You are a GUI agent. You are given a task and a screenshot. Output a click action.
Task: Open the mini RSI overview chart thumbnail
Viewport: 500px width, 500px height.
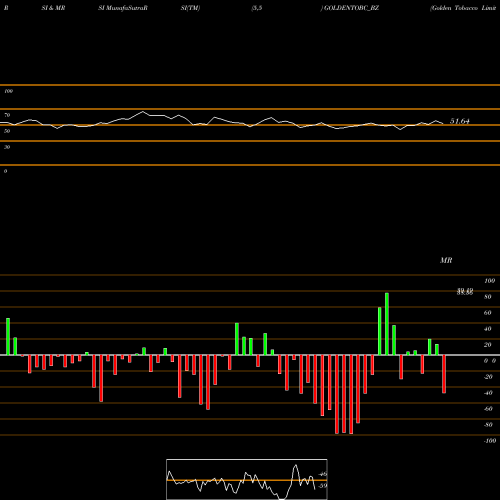click(247, 479)
